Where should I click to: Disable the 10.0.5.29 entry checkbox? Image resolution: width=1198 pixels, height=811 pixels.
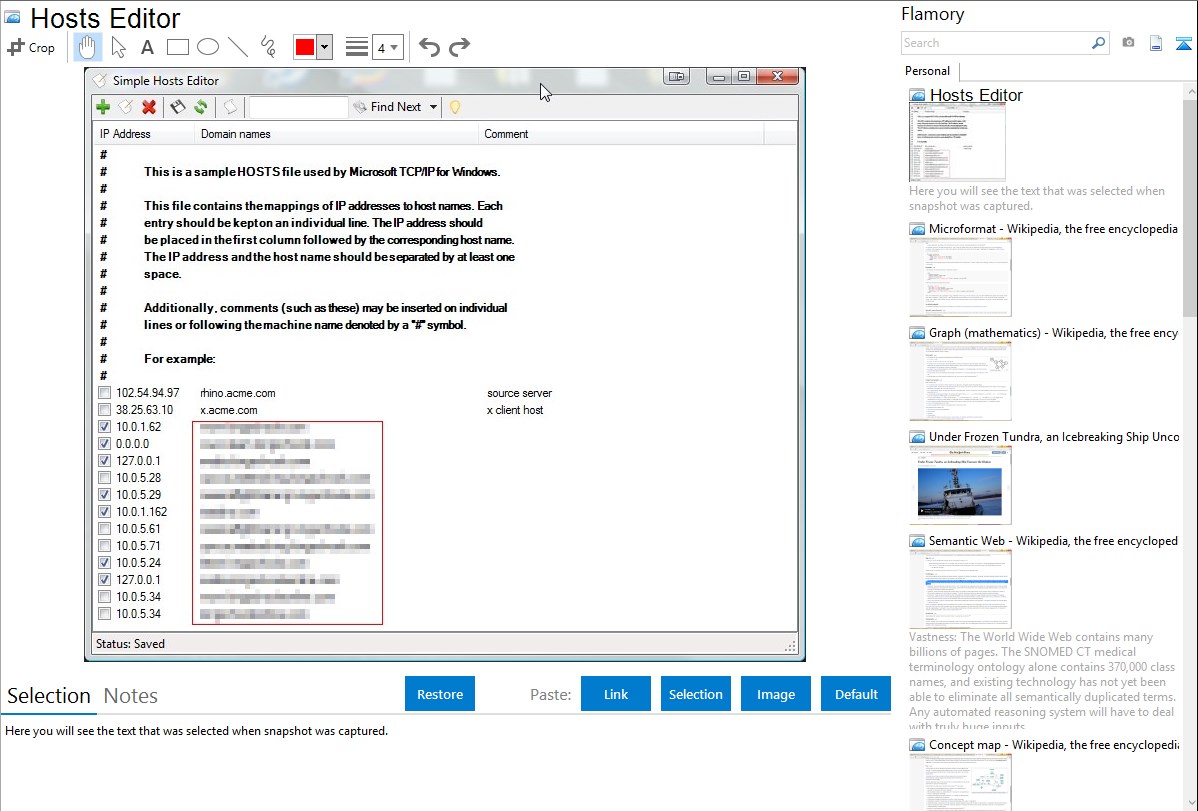[105, 495]
